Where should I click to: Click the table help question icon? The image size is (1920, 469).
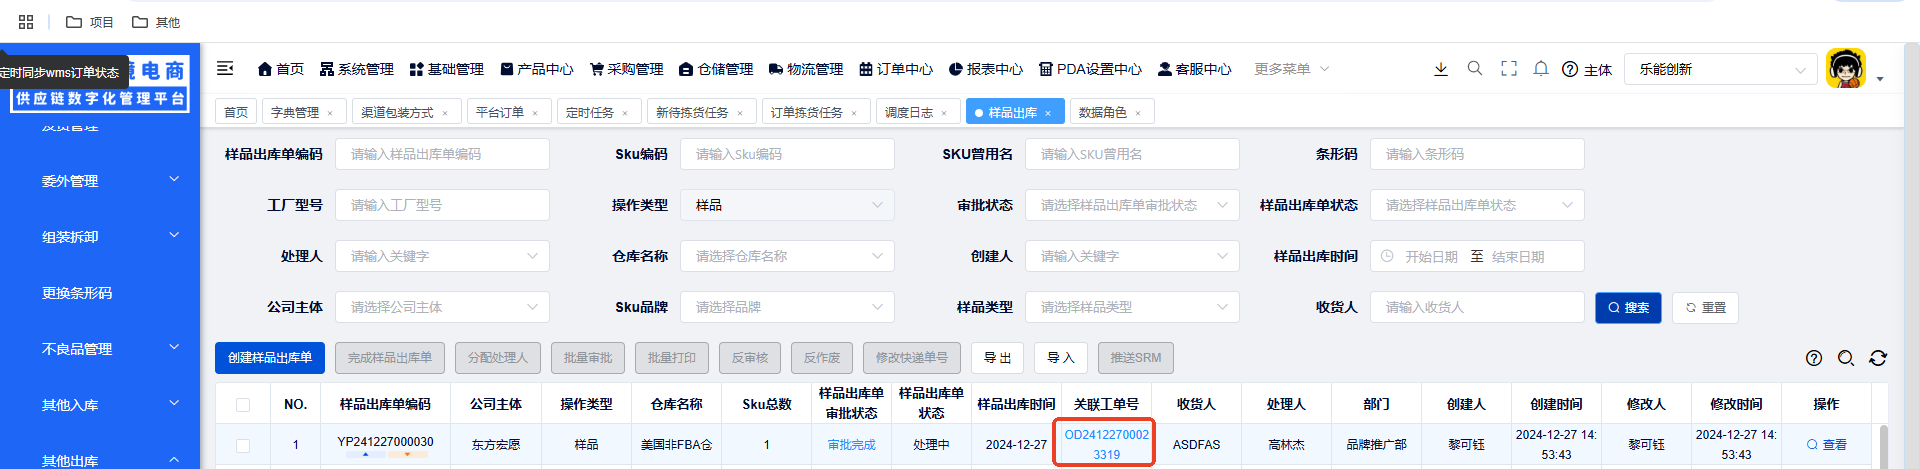point(1814,358)
